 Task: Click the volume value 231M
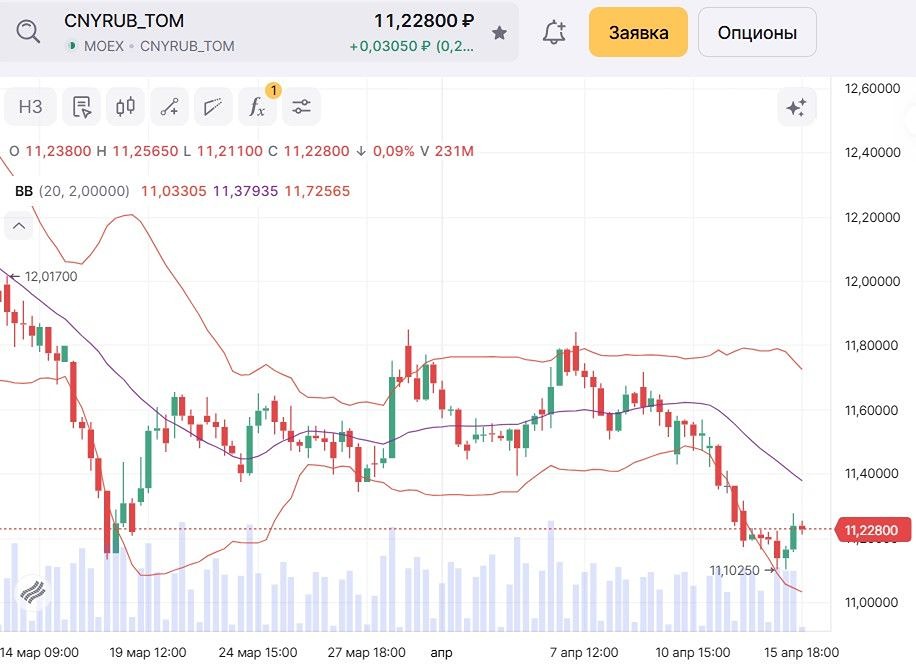tap(454, 151)
